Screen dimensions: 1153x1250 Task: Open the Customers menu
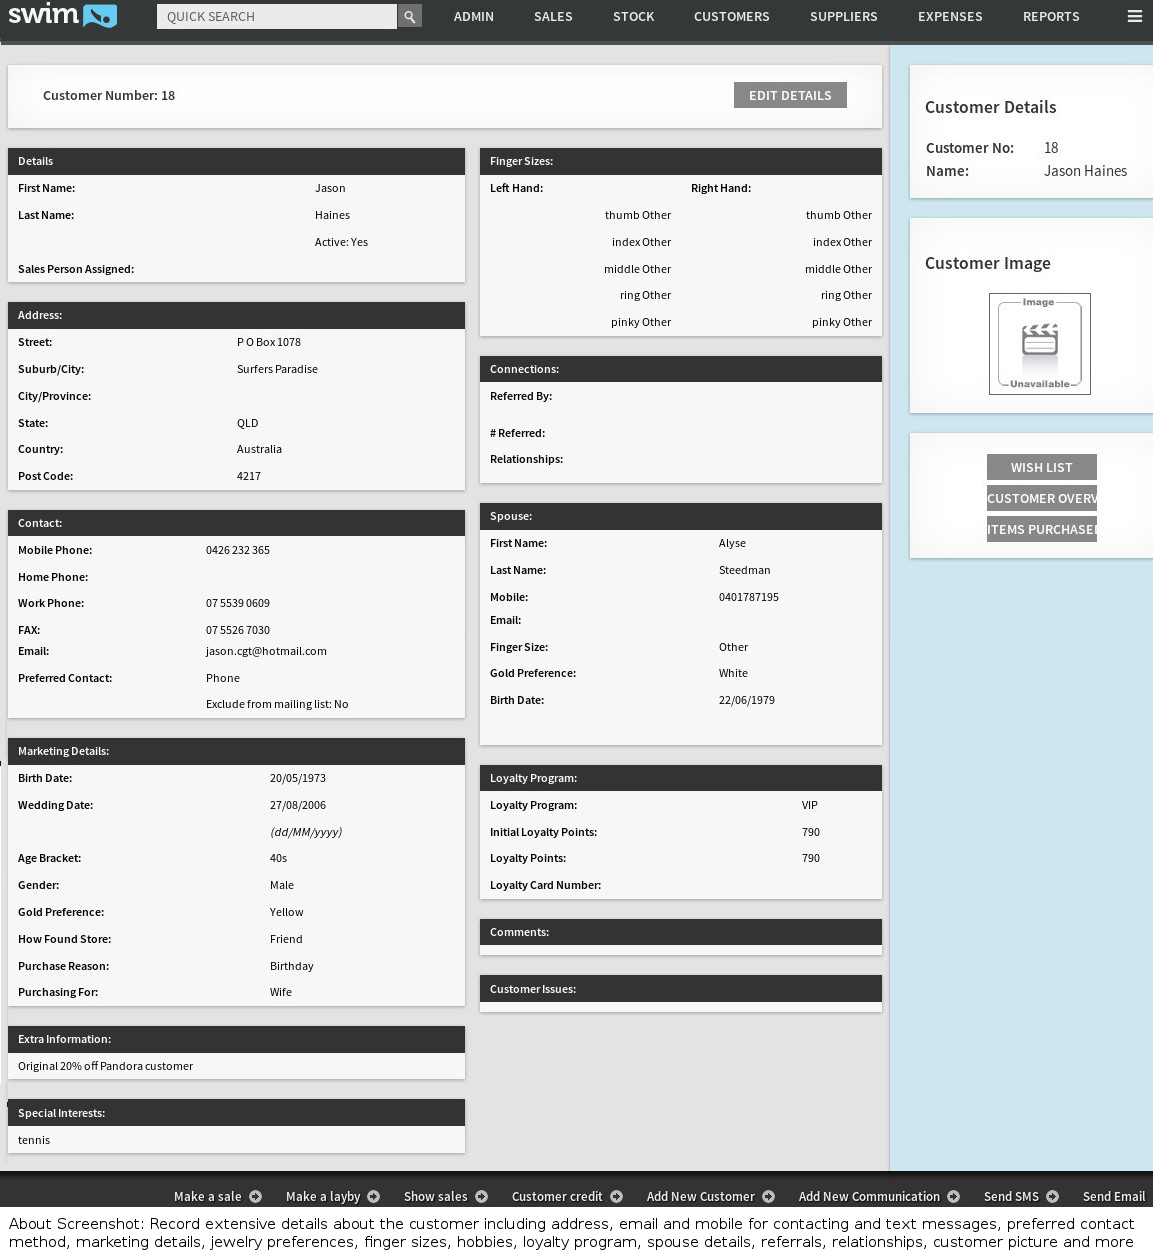pyautogui.click(x=732, y=17)
